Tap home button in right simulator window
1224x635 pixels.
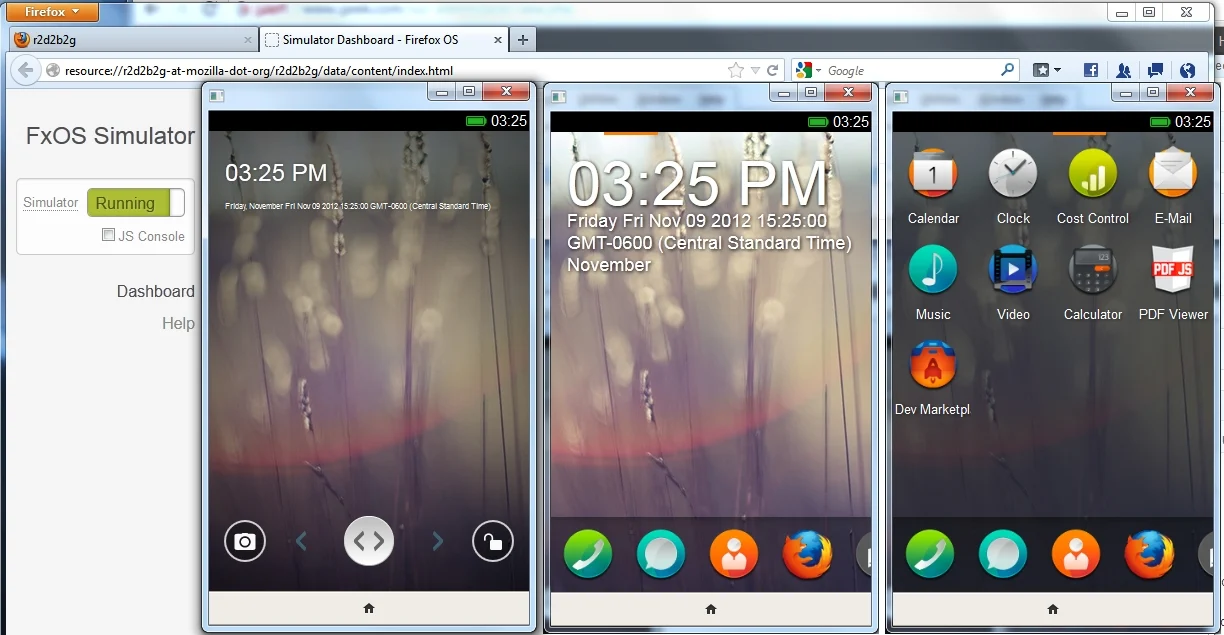click(x=1053, y=609)
